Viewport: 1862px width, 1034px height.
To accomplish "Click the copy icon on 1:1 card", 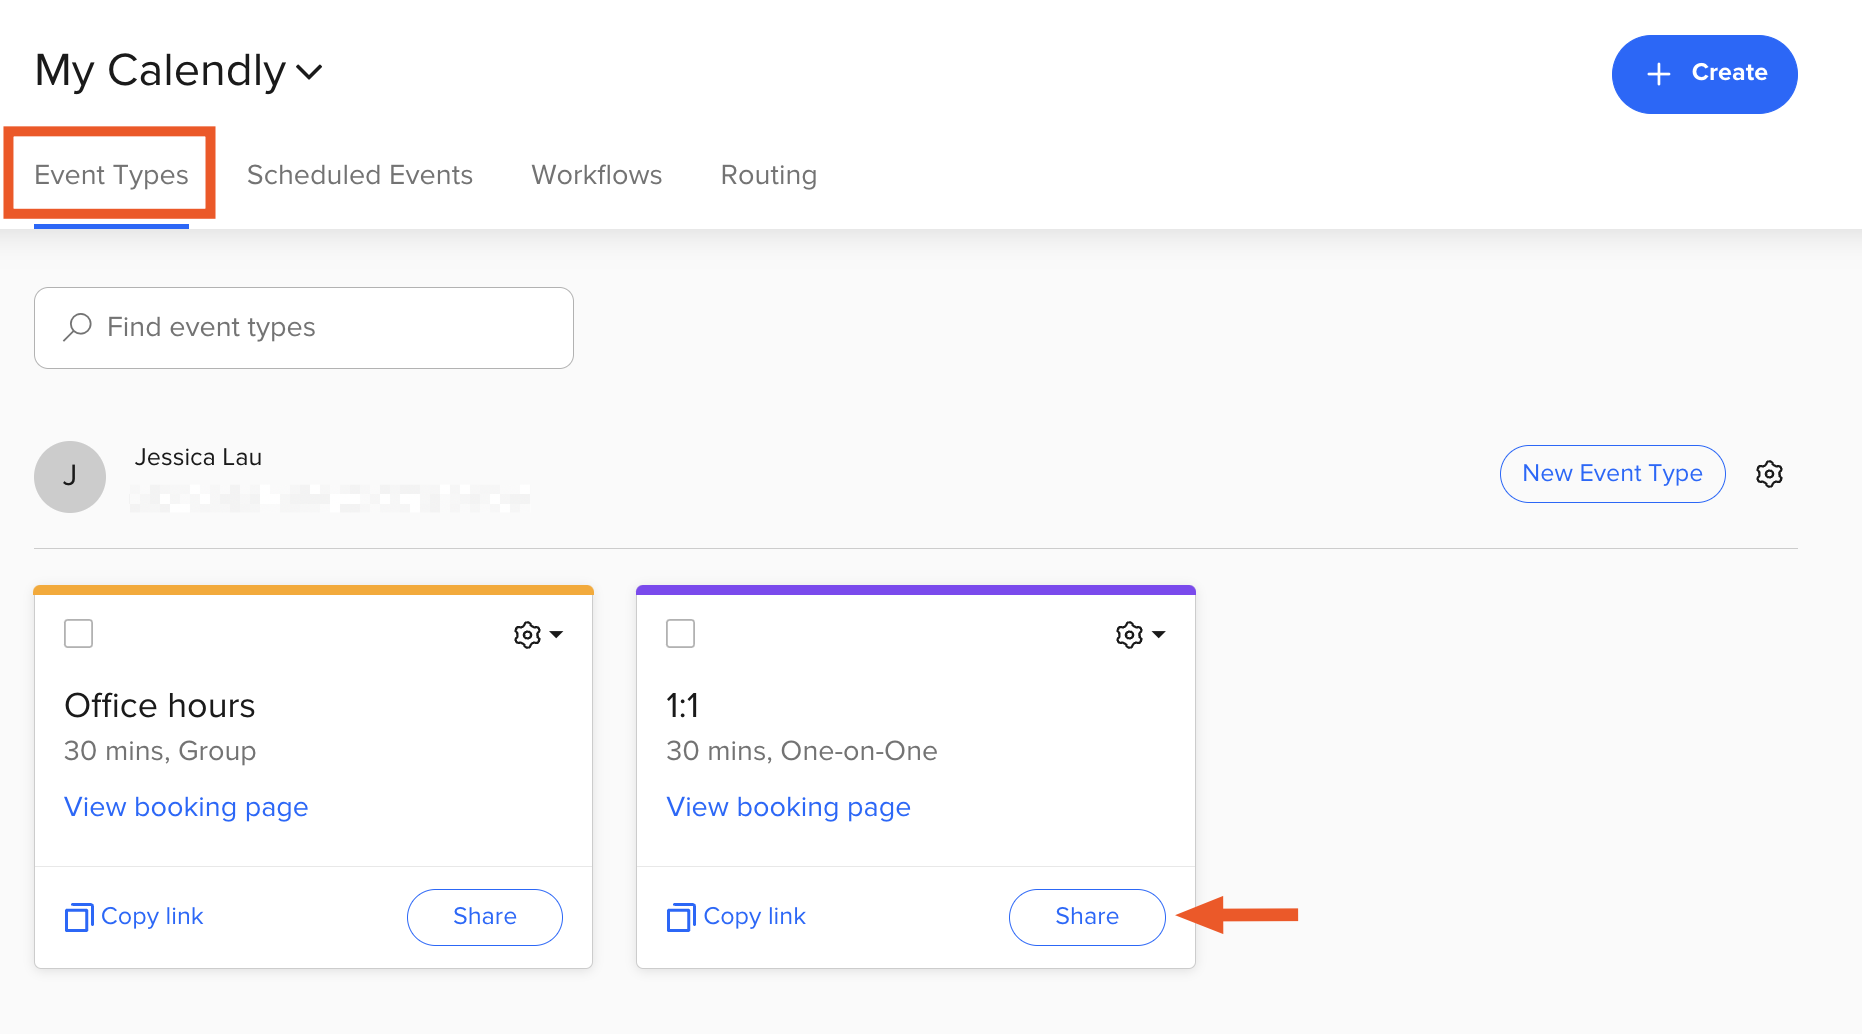I will [x=681, y=917].
